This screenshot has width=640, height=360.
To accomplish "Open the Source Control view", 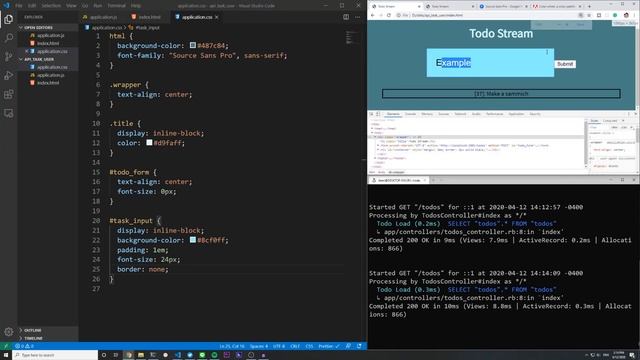I will tap(9, 57).
